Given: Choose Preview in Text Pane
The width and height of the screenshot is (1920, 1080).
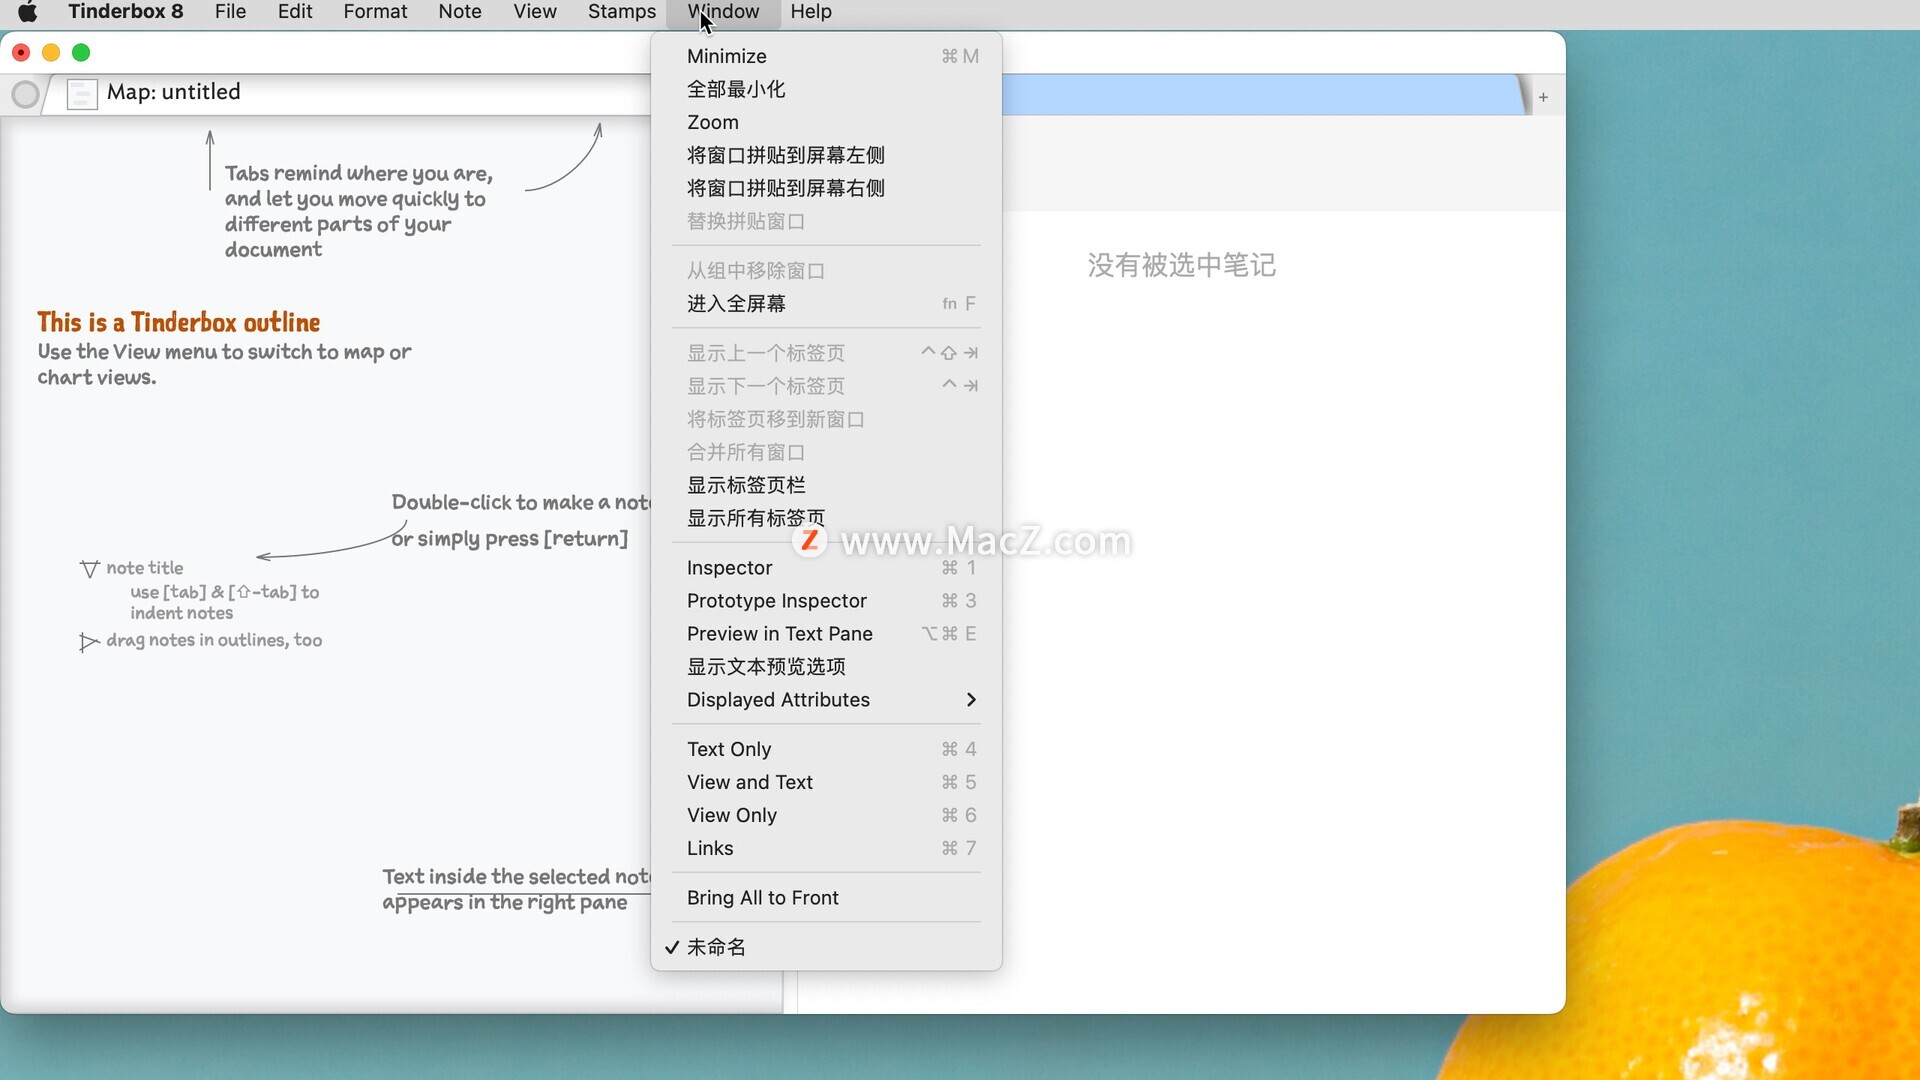Looking at the screenshot, I should [826, 634].
